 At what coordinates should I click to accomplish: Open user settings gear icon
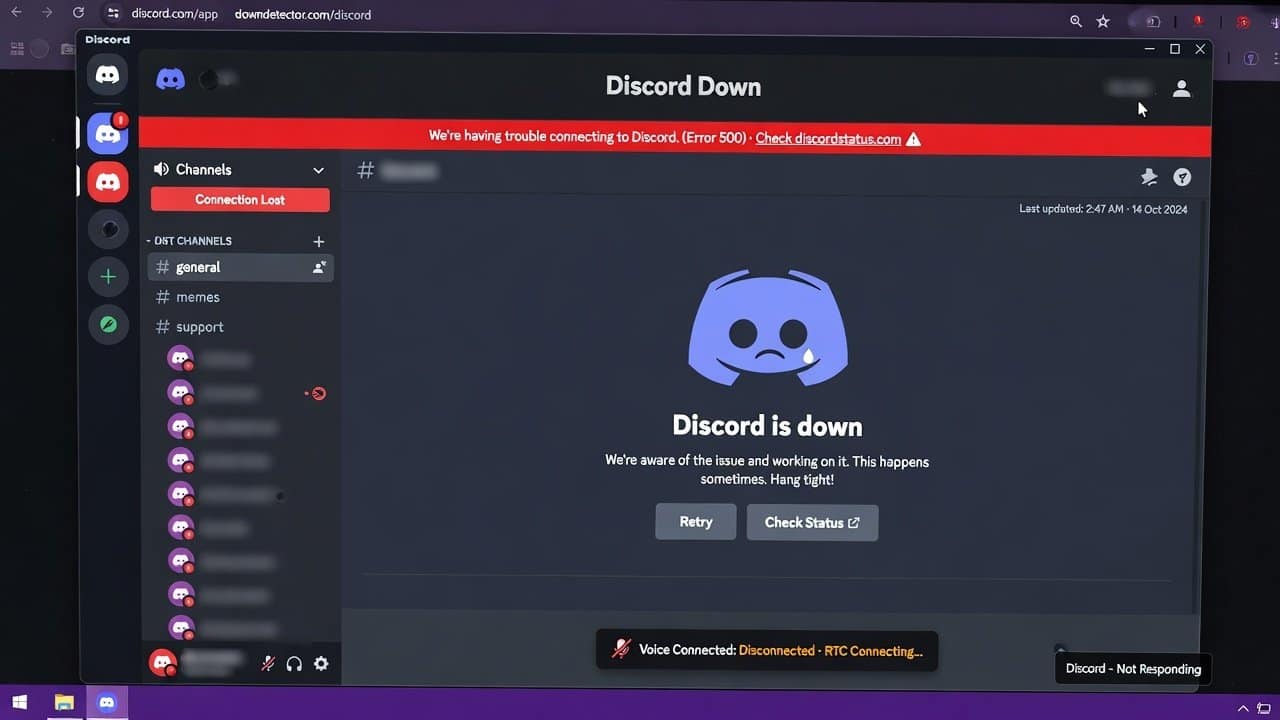click(x=321, y=663)
